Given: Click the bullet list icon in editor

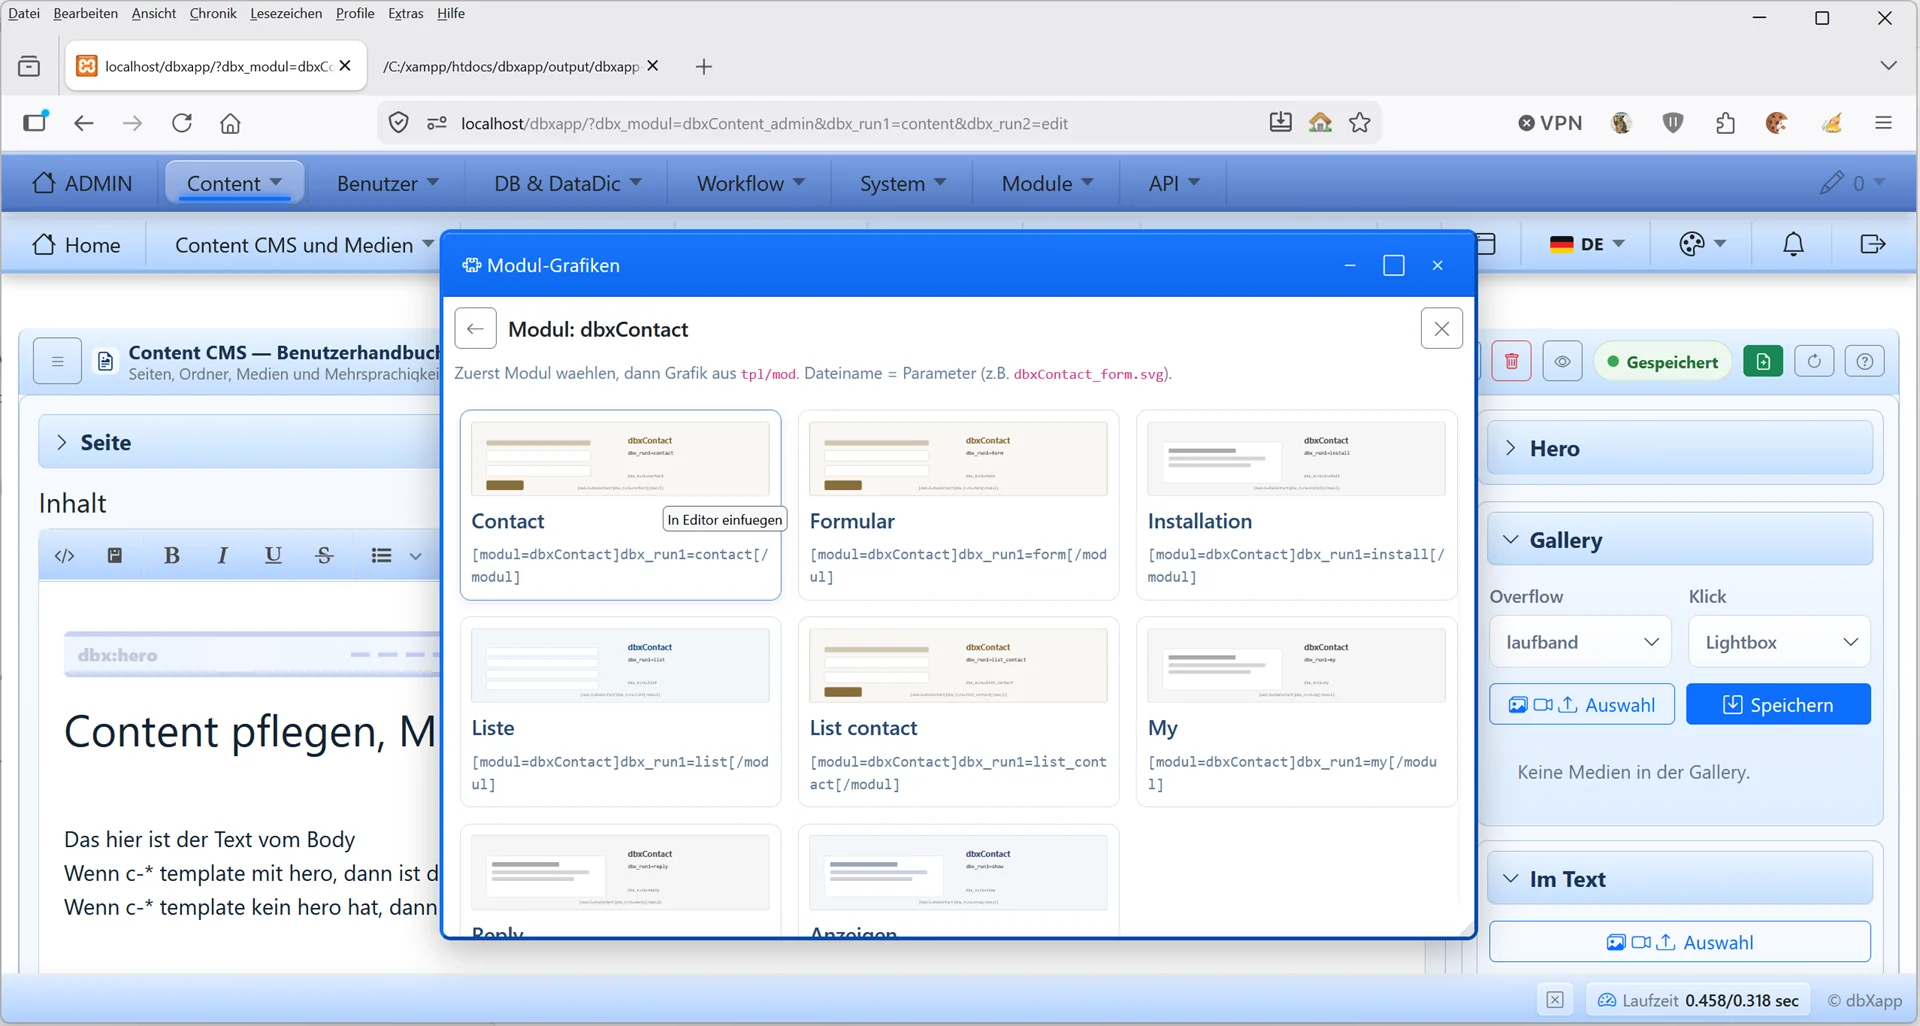Looking at the screenshot, I should click(381, 556).
